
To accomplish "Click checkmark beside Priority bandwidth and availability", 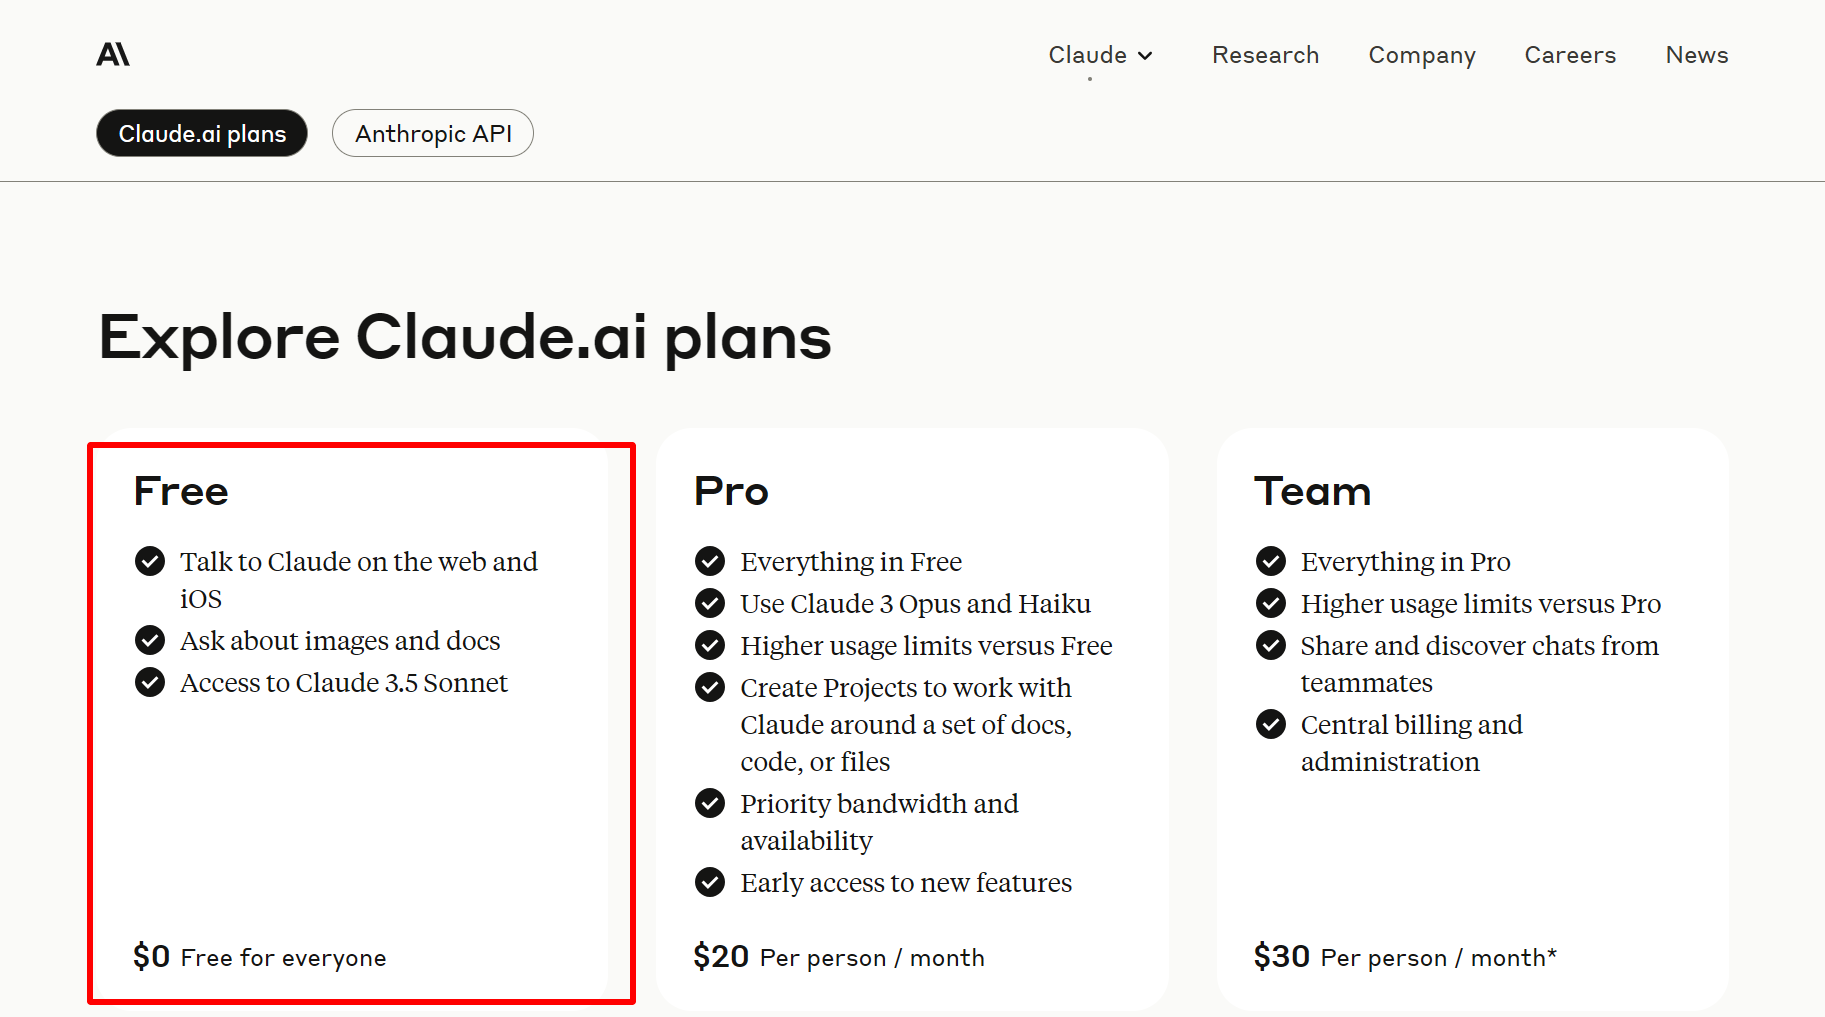I will point(710,803).
